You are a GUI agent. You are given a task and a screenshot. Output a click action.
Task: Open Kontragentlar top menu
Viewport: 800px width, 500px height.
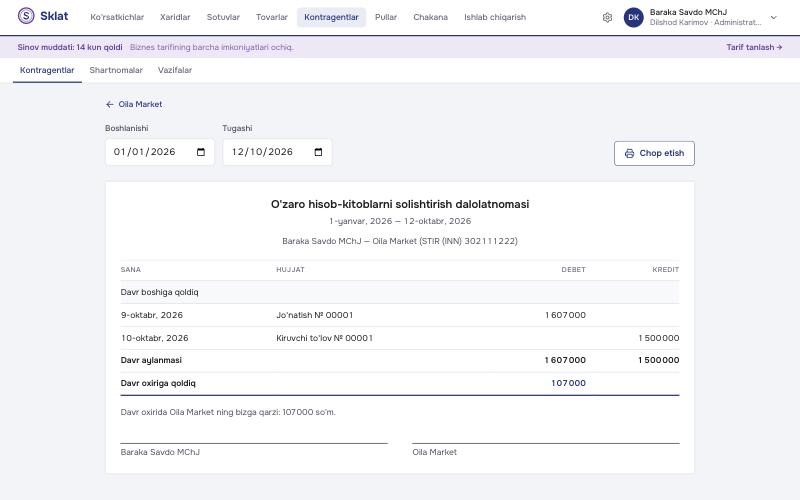[332, 17]
